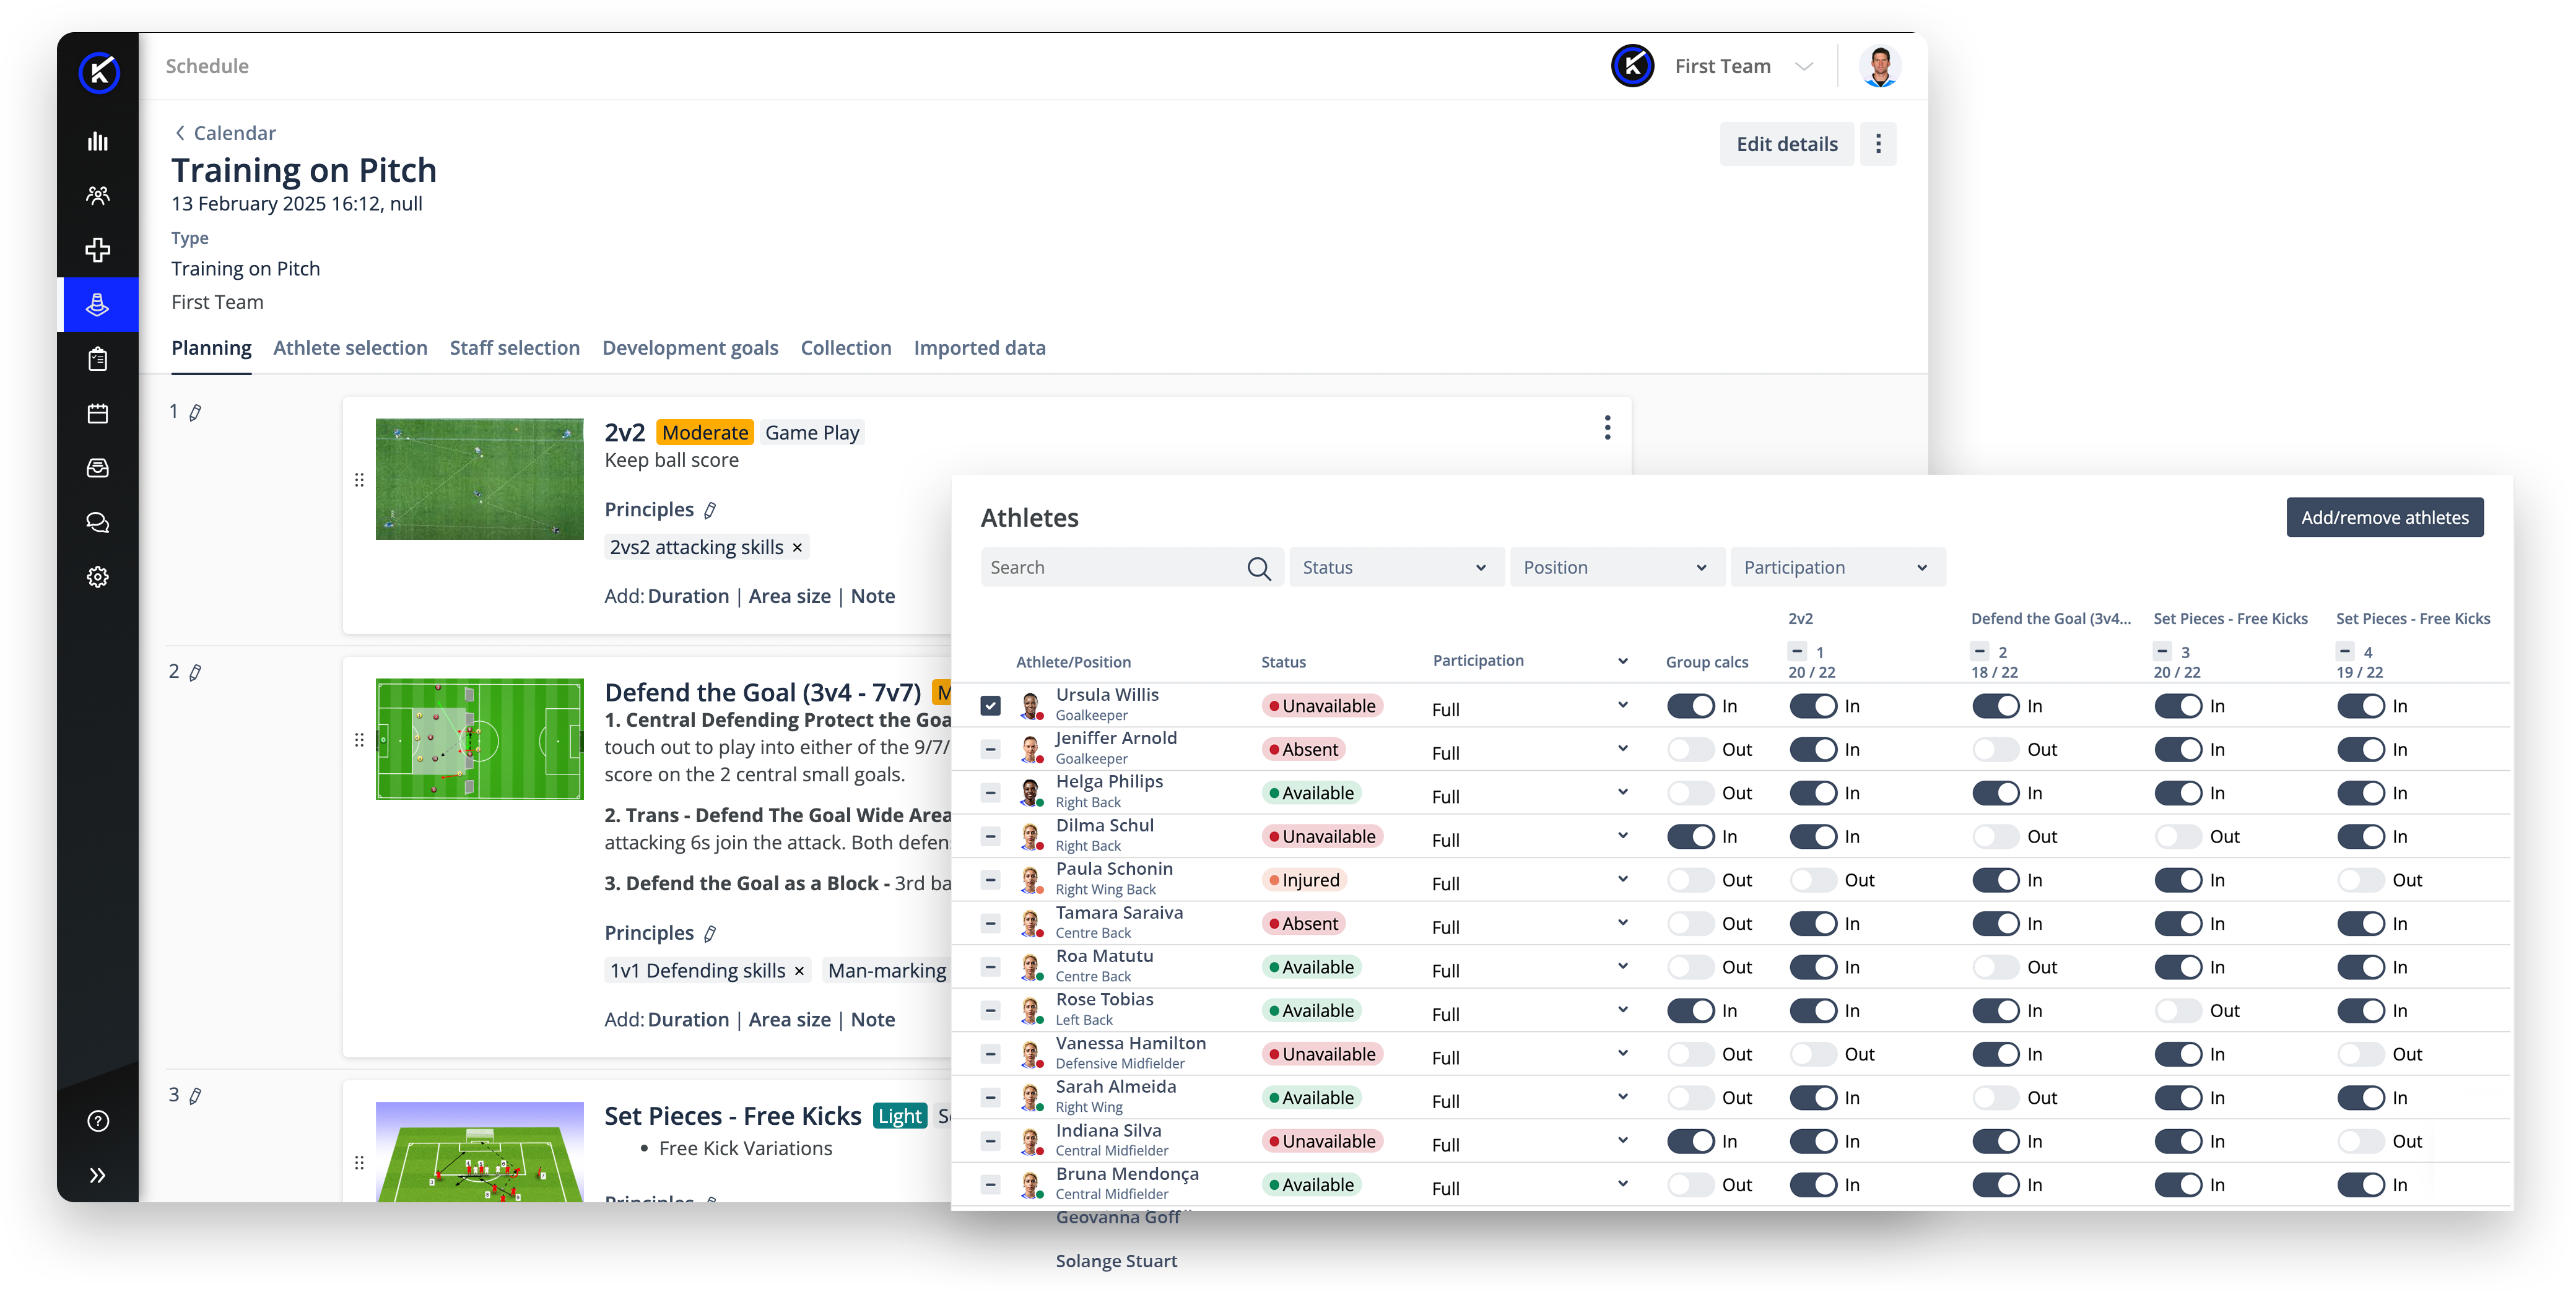
Task: Open the settings gear in sidebar
Action: pyautogui.click(x=97, y=577)
